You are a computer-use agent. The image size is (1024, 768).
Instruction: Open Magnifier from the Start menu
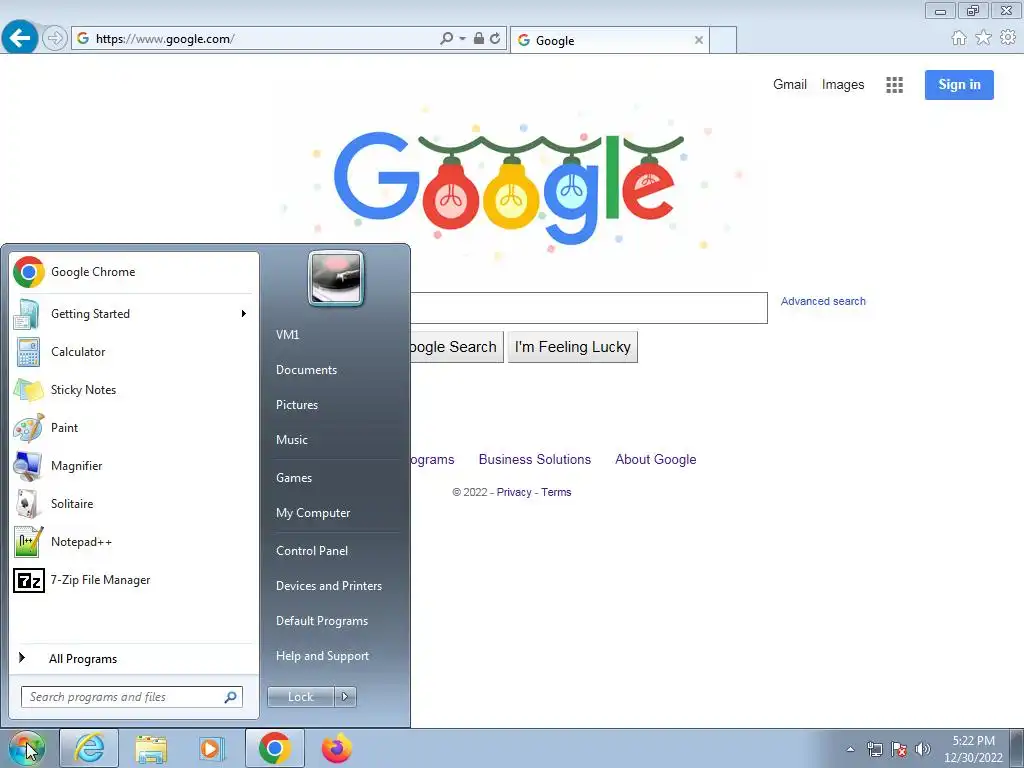(134, 466)
